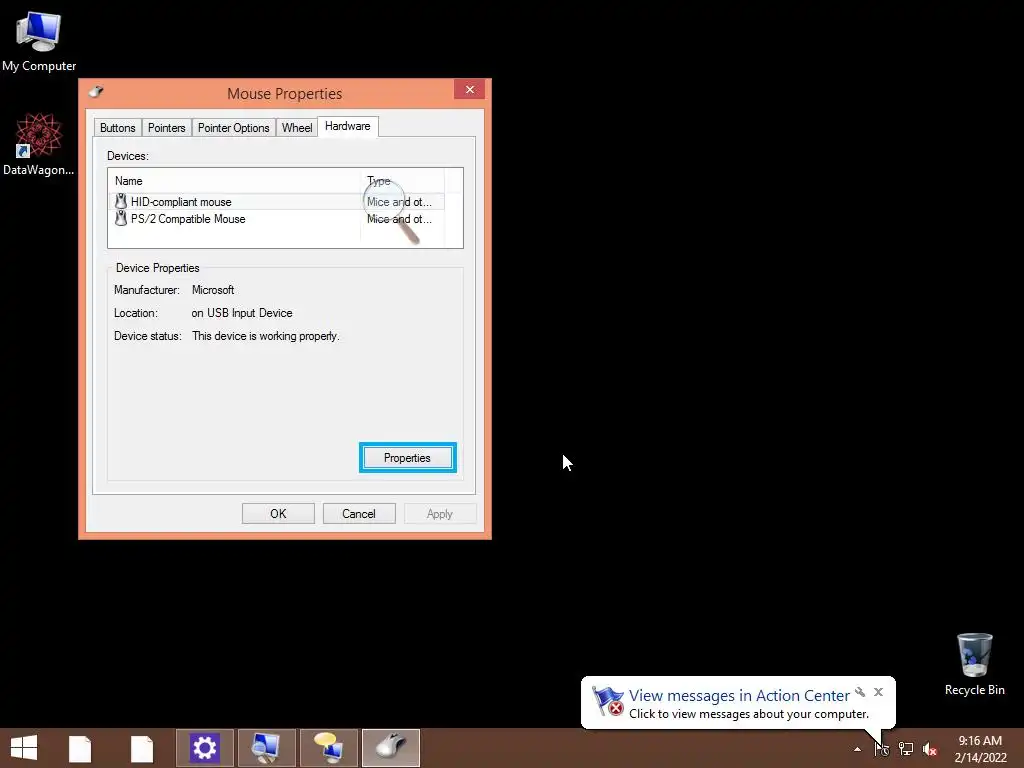Viewport: 1024px width, 768px height.
Task: Click Cancel in Mouse Properties
Action: tap(359, 513)
